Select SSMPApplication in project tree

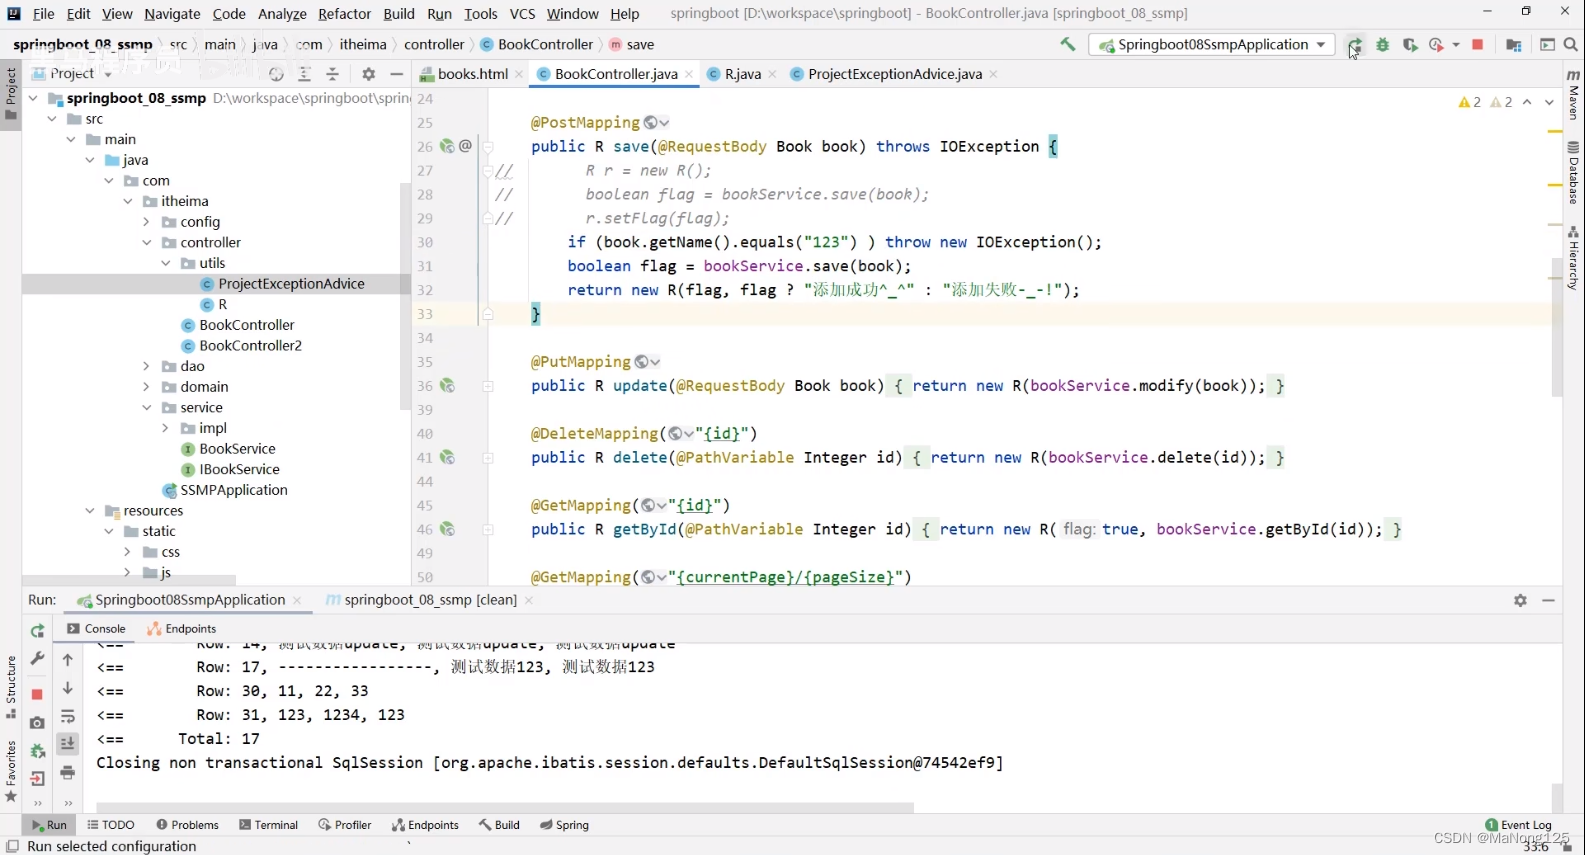coord(225,490)
